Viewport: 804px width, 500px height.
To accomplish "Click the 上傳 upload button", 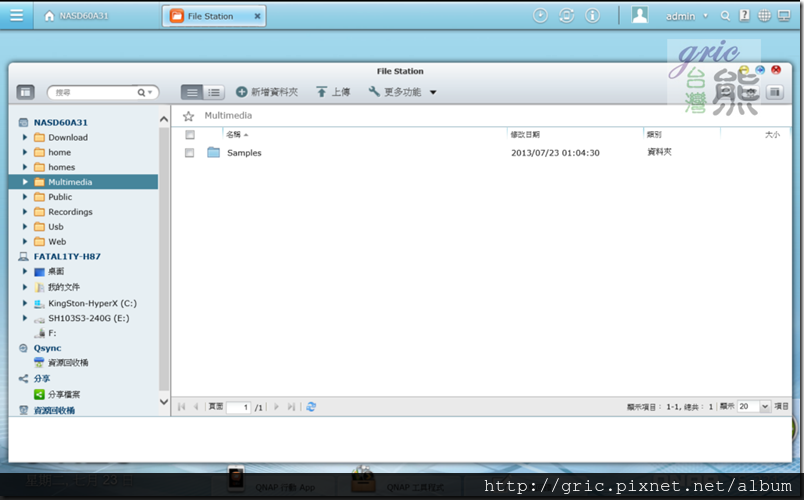I will [333, 92].
